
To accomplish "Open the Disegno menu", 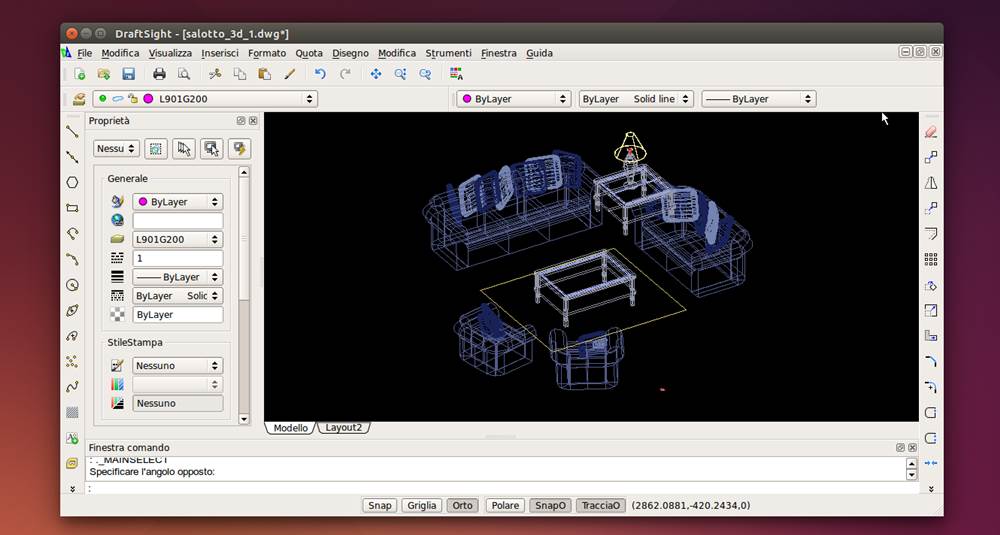I will pos(350,53).
